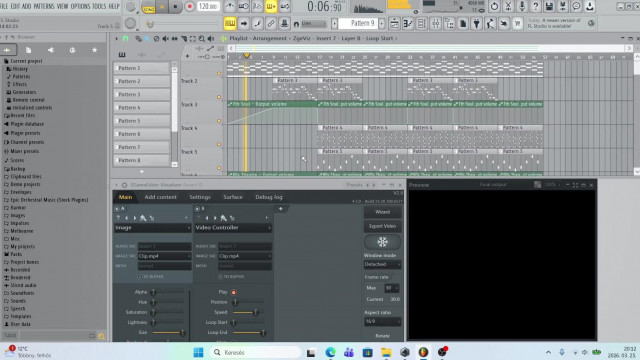Screen dimensions: 640x360
Task: Toggle Track 4 mute dot
Action: [219, 144]
